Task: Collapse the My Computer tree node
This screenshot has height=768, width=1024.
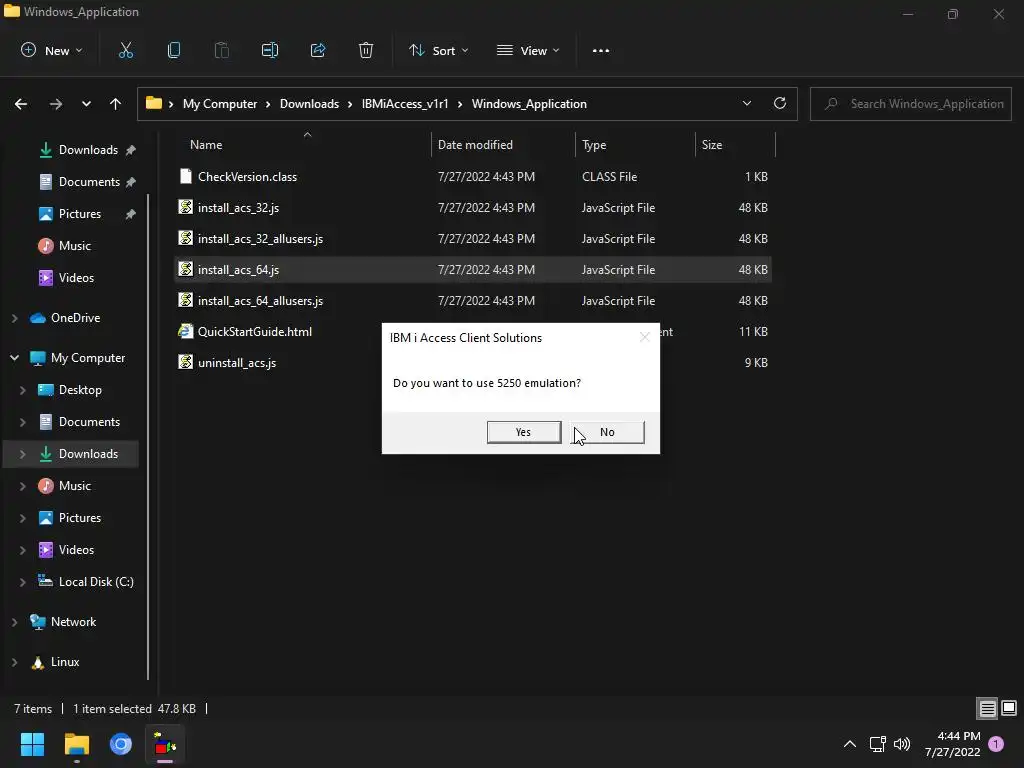Action: (14, 358)
